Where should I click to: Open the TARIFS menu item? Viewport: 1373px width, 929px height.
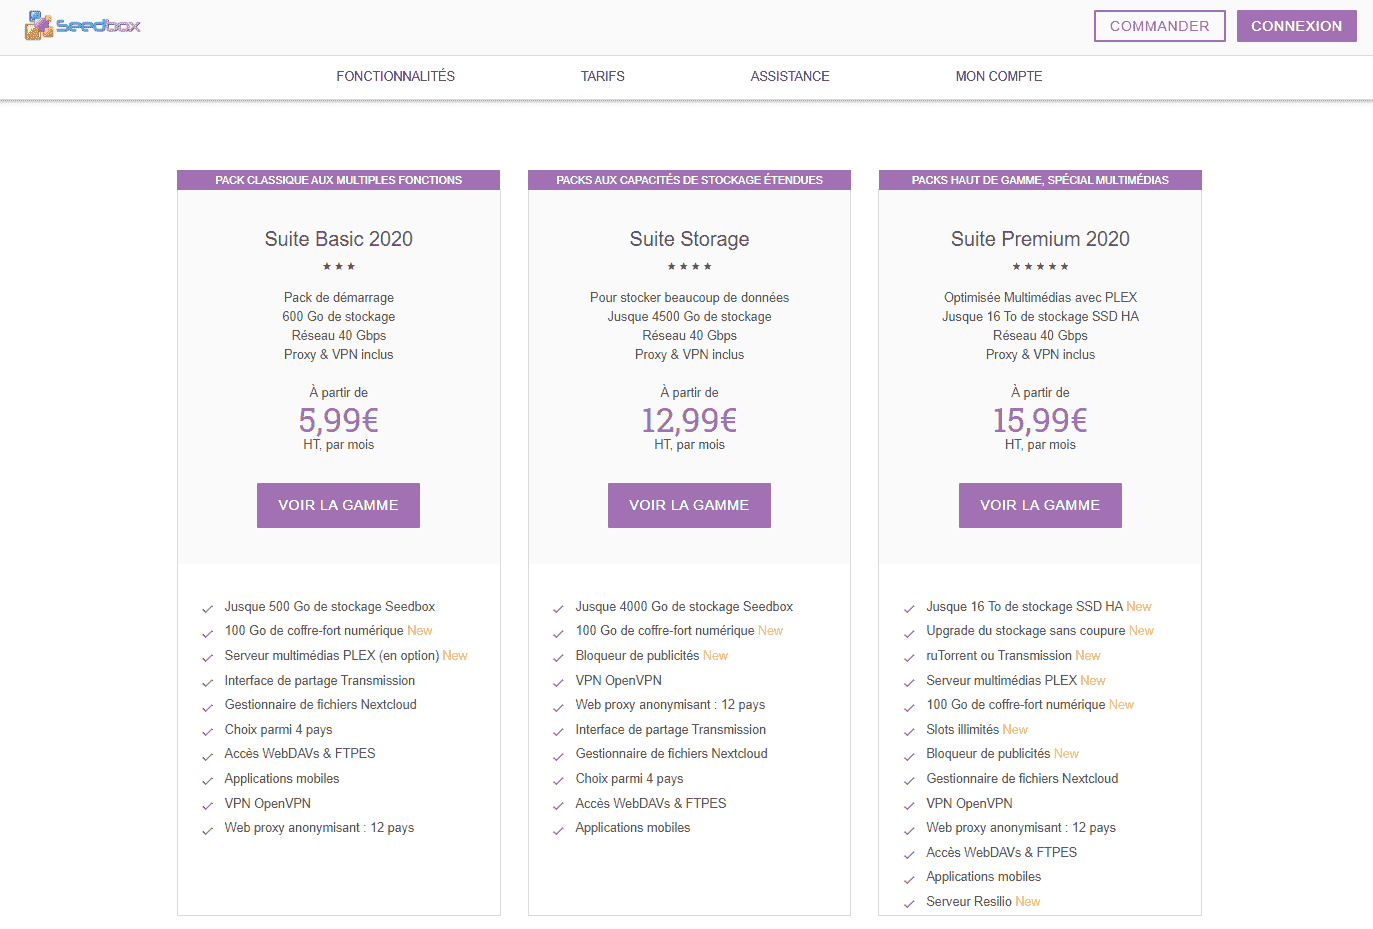click(x=603, y=76)
